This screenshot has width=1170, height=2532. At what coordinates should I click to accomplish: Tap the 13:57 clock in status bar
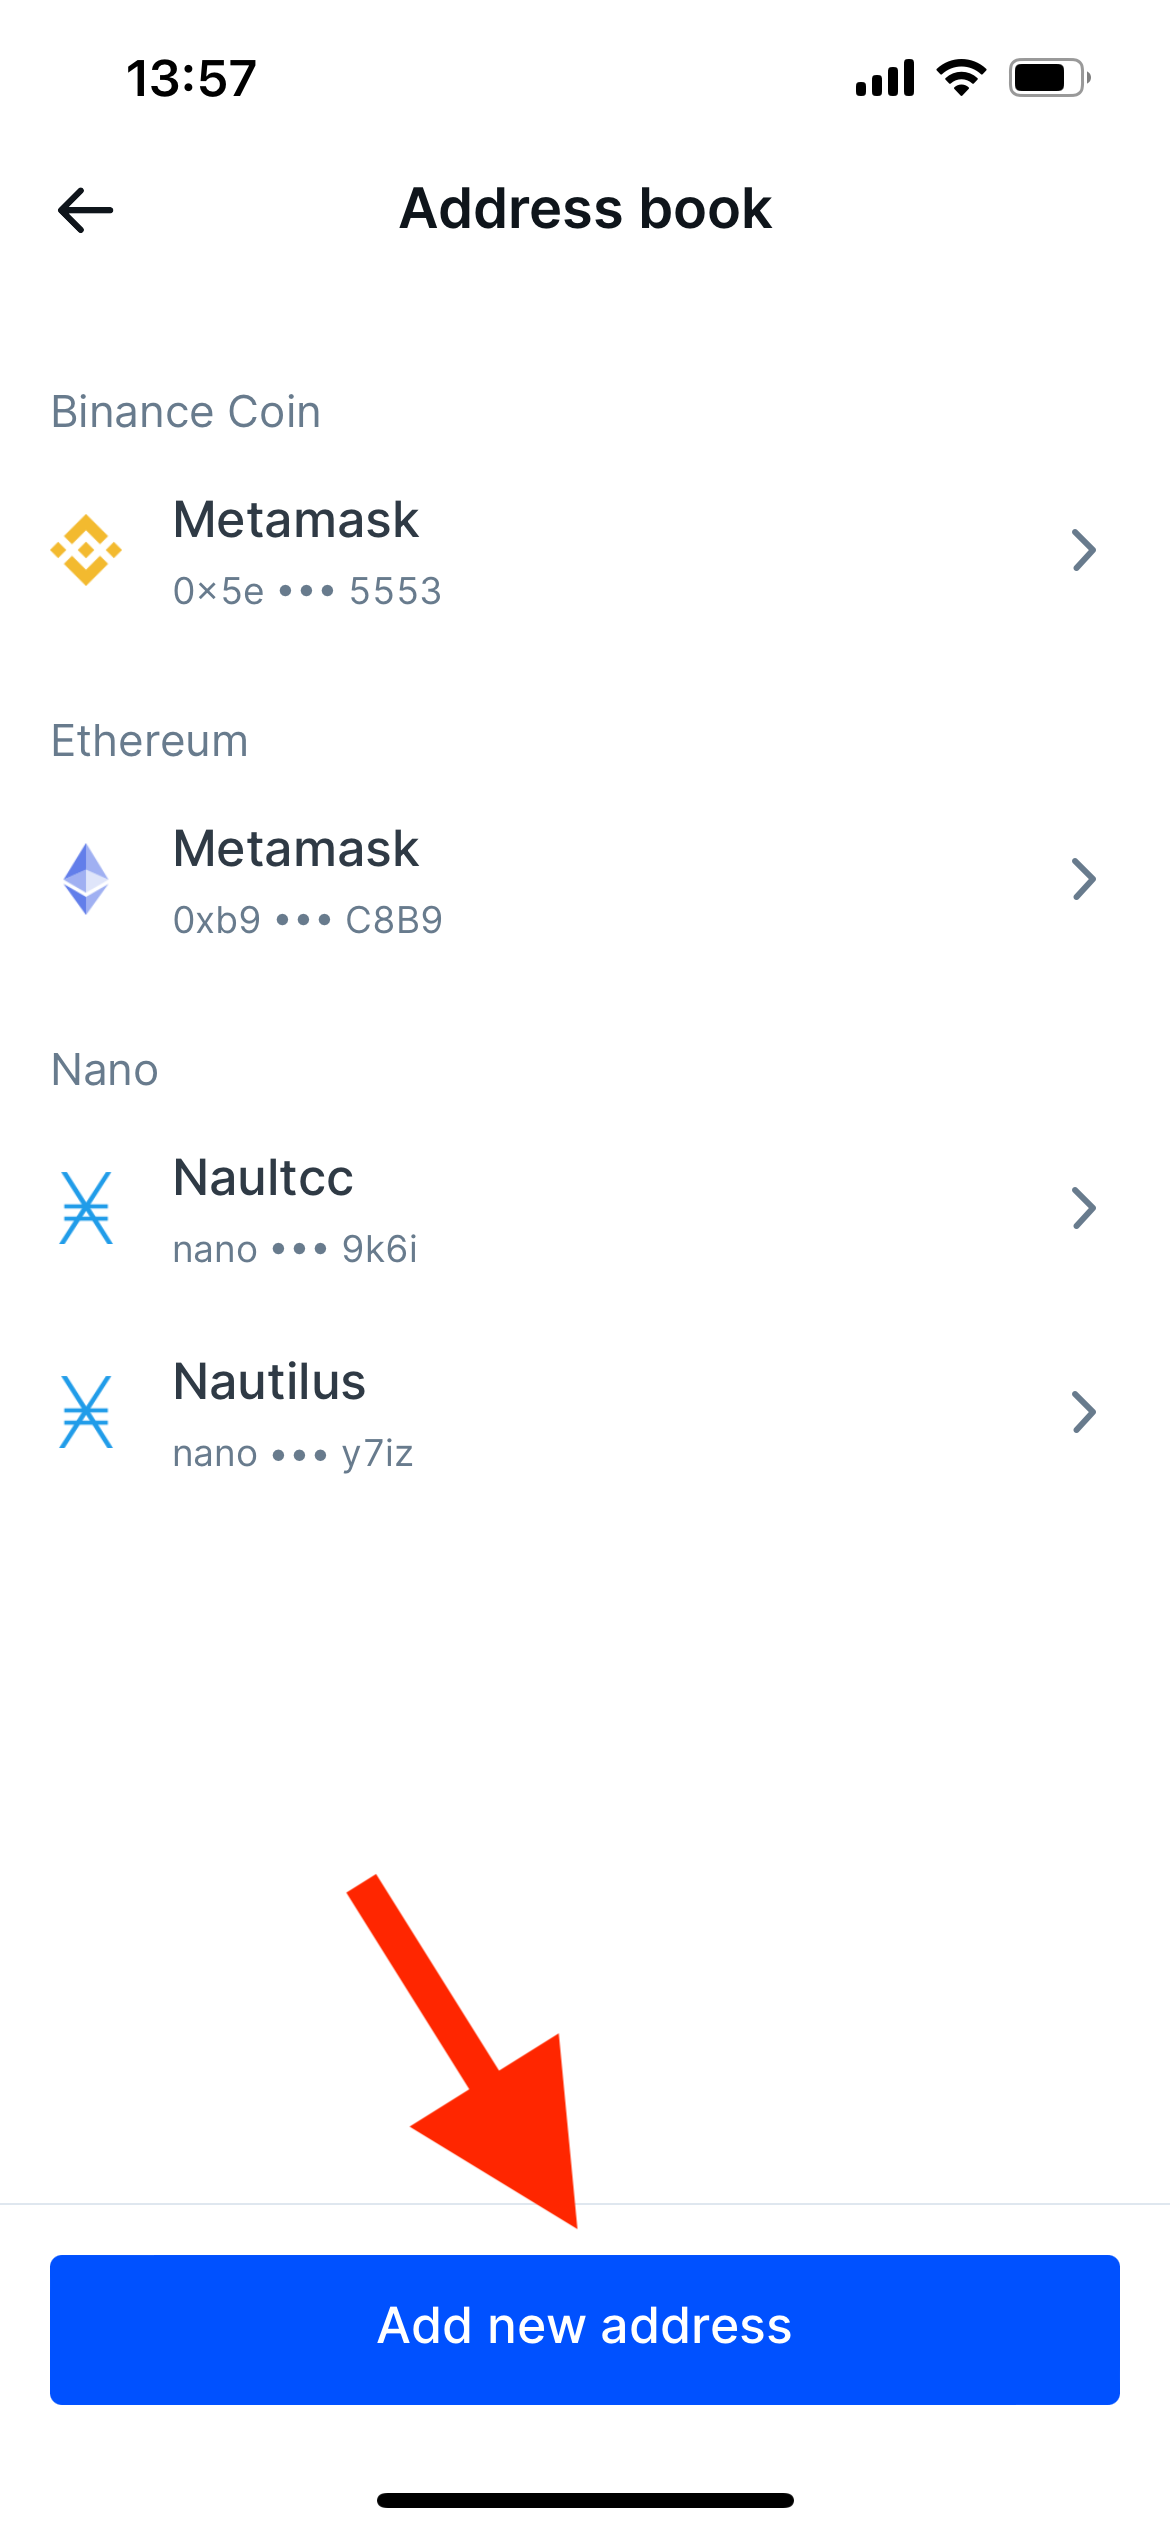[191, 78]
